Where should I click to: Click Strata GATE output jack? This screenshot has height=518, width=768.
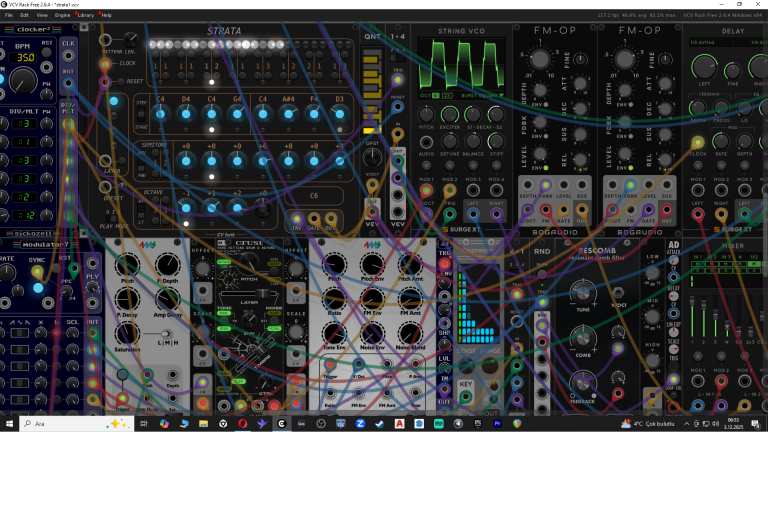tap(314, 218)
